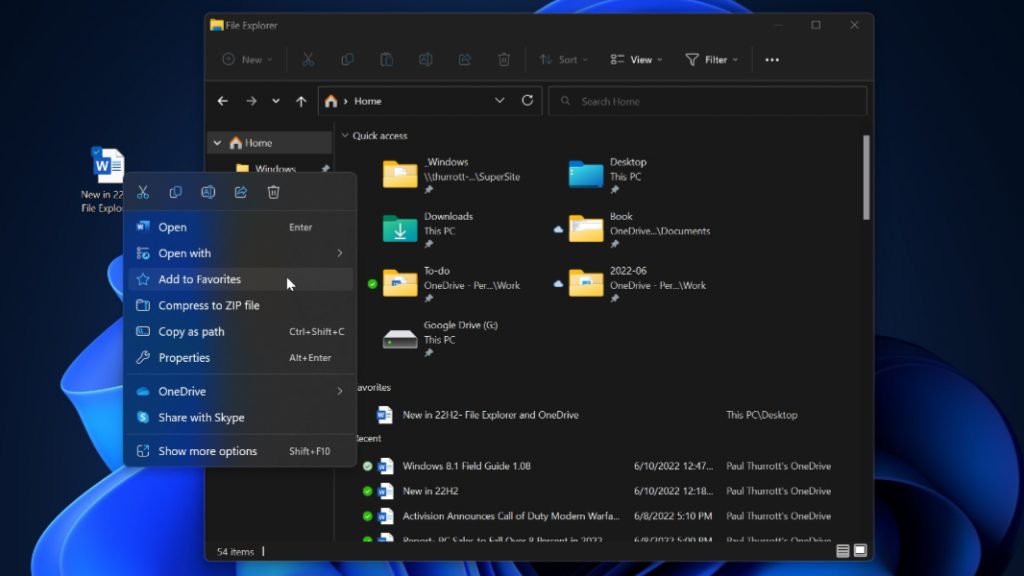1024x576 pixels.
Task: Click the Delete trash icon in context menu
Action: [x=273, y=192]
